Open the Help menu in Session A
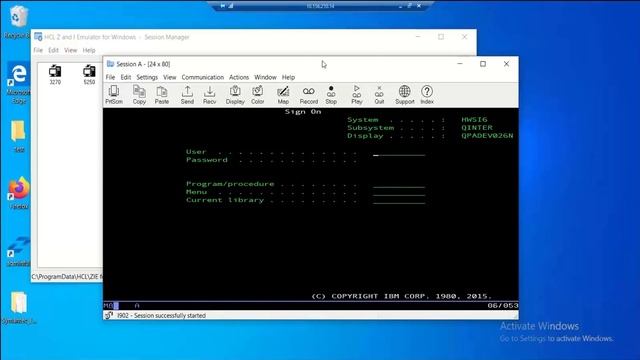Viewport: 640px width, 360px height. pyautogui.click(x=288, y=77)
